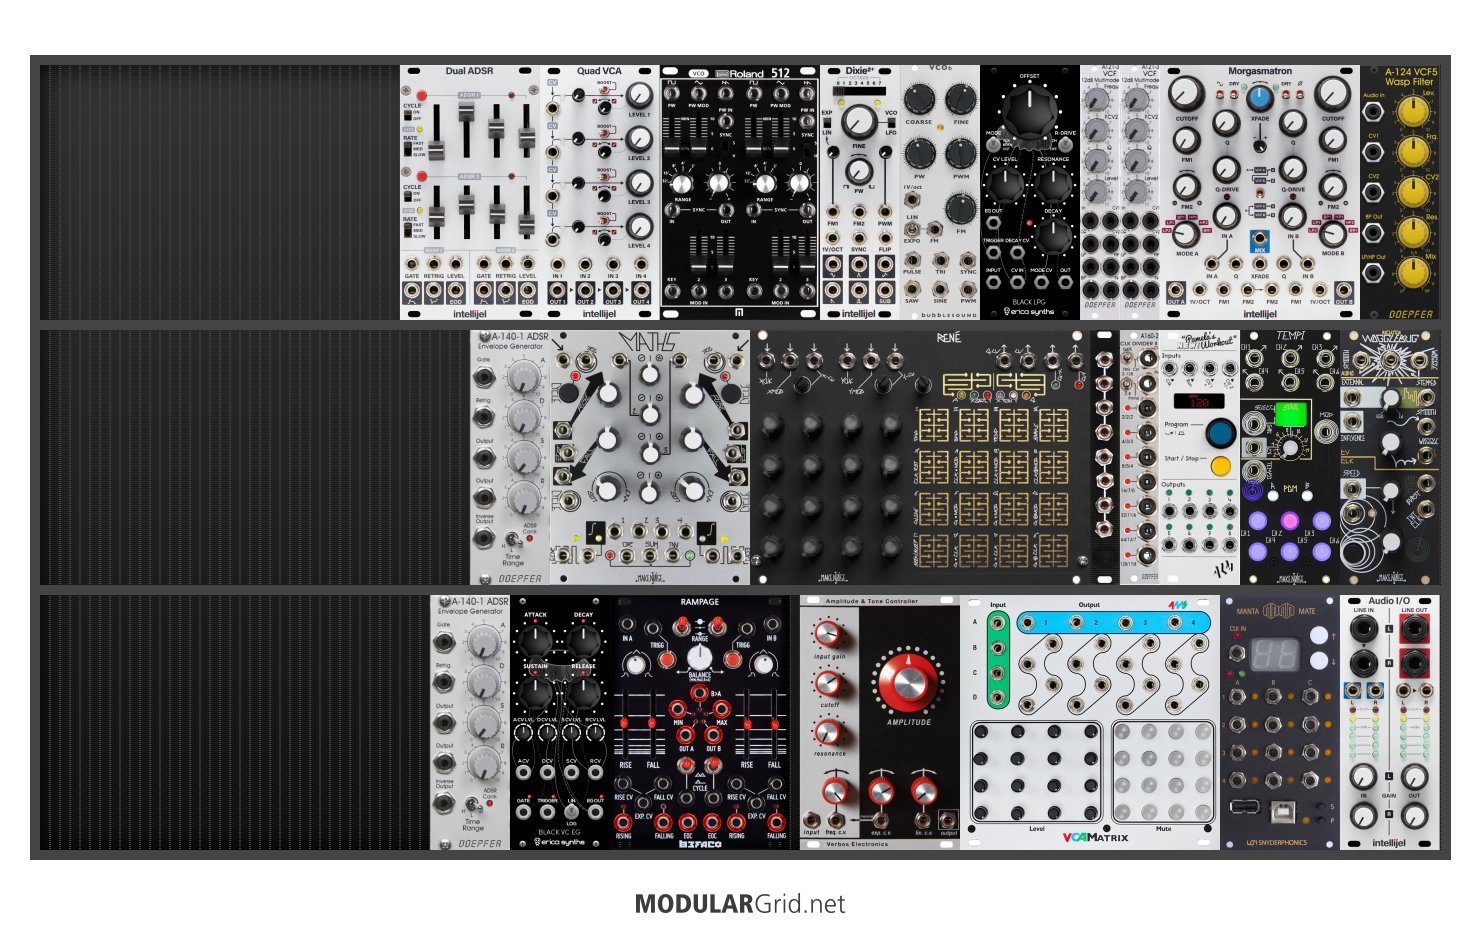1481x925 pixels.
Task: Click the VCOb PWM knob
Action: pyautogui.click(x=961, y=153)
